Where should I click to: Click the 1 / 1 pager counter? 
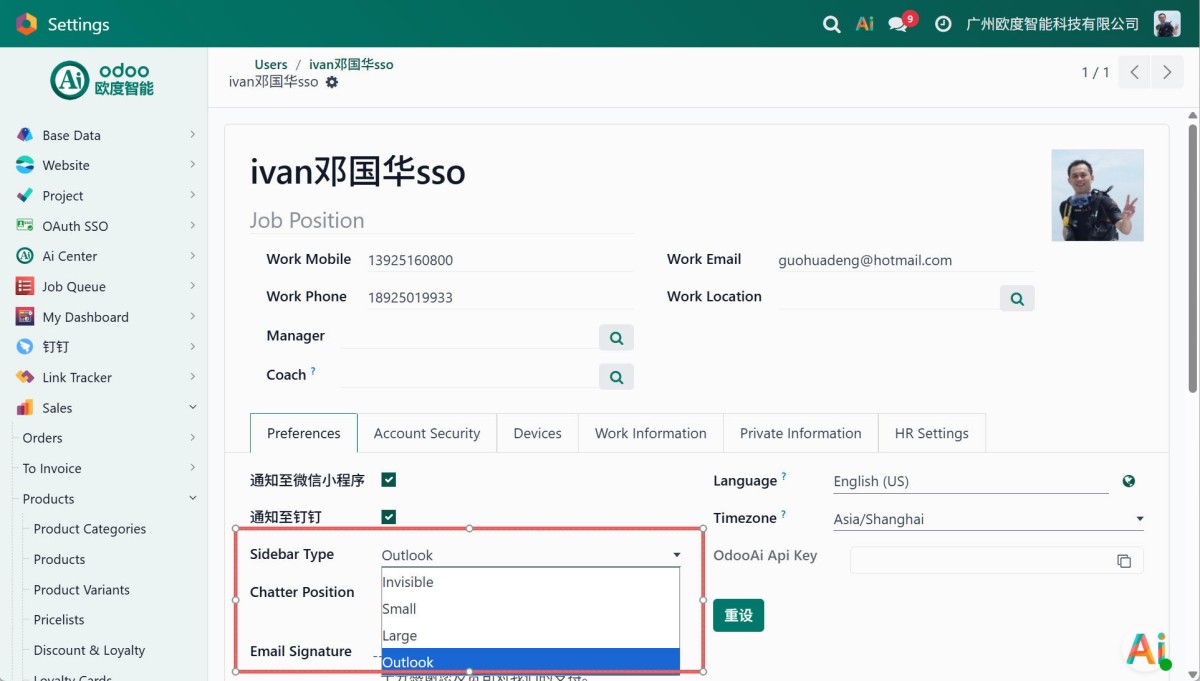(x=1095, y=72)
